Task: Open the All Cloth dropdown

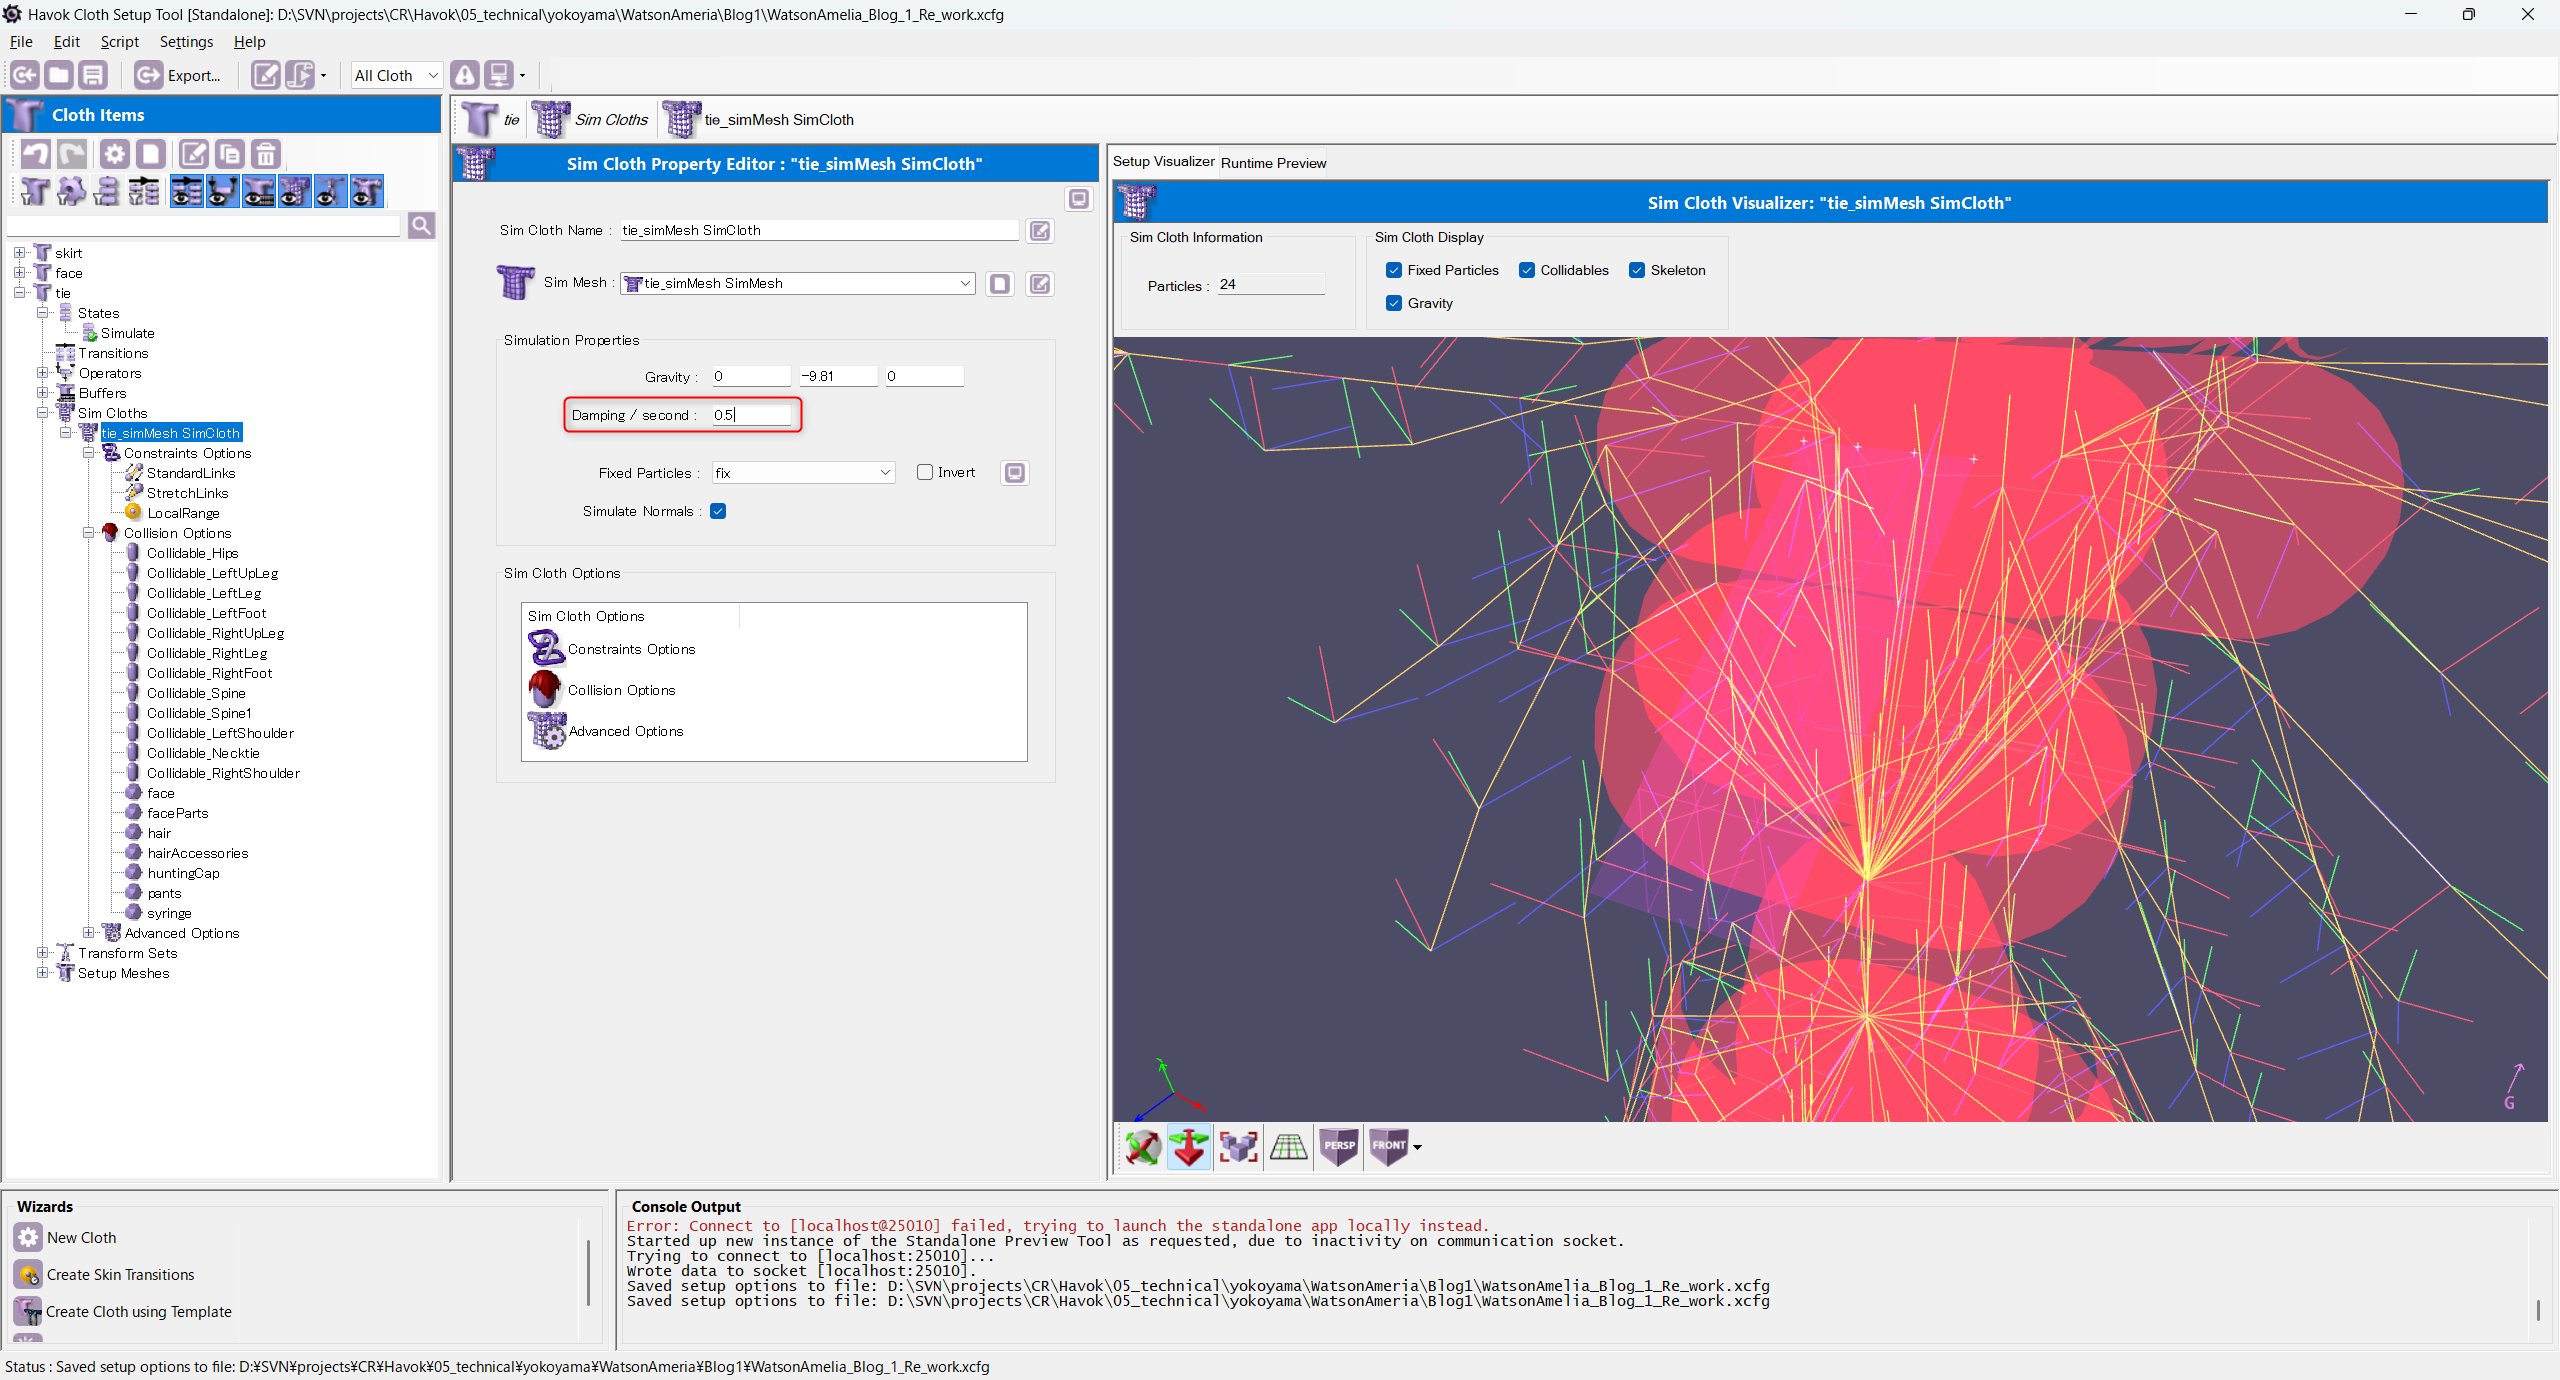Action: pos(396,75)
